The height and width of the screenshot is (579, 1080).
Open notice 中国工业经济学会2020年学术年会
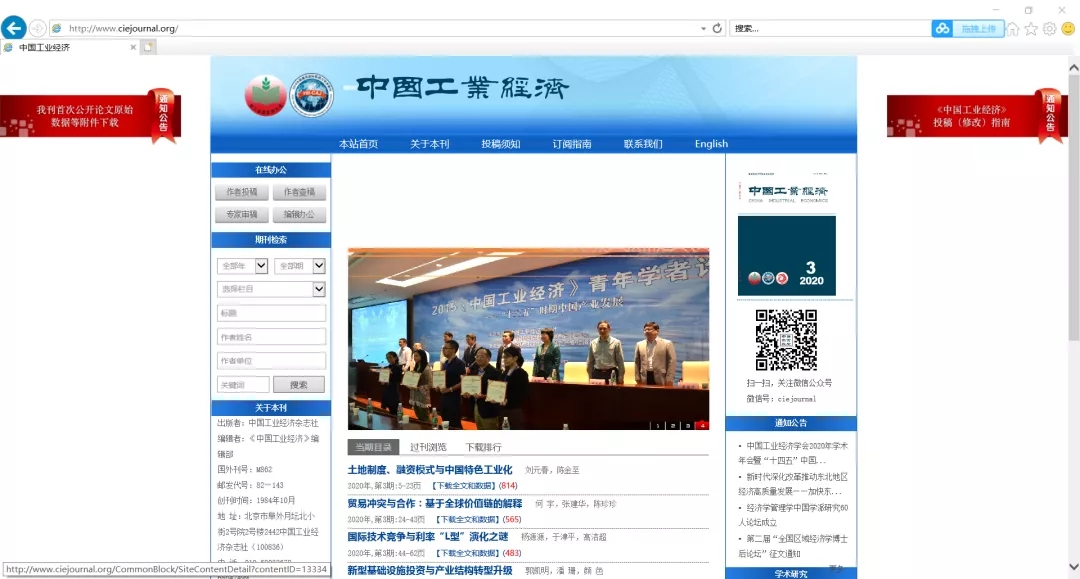coord(793,453)
